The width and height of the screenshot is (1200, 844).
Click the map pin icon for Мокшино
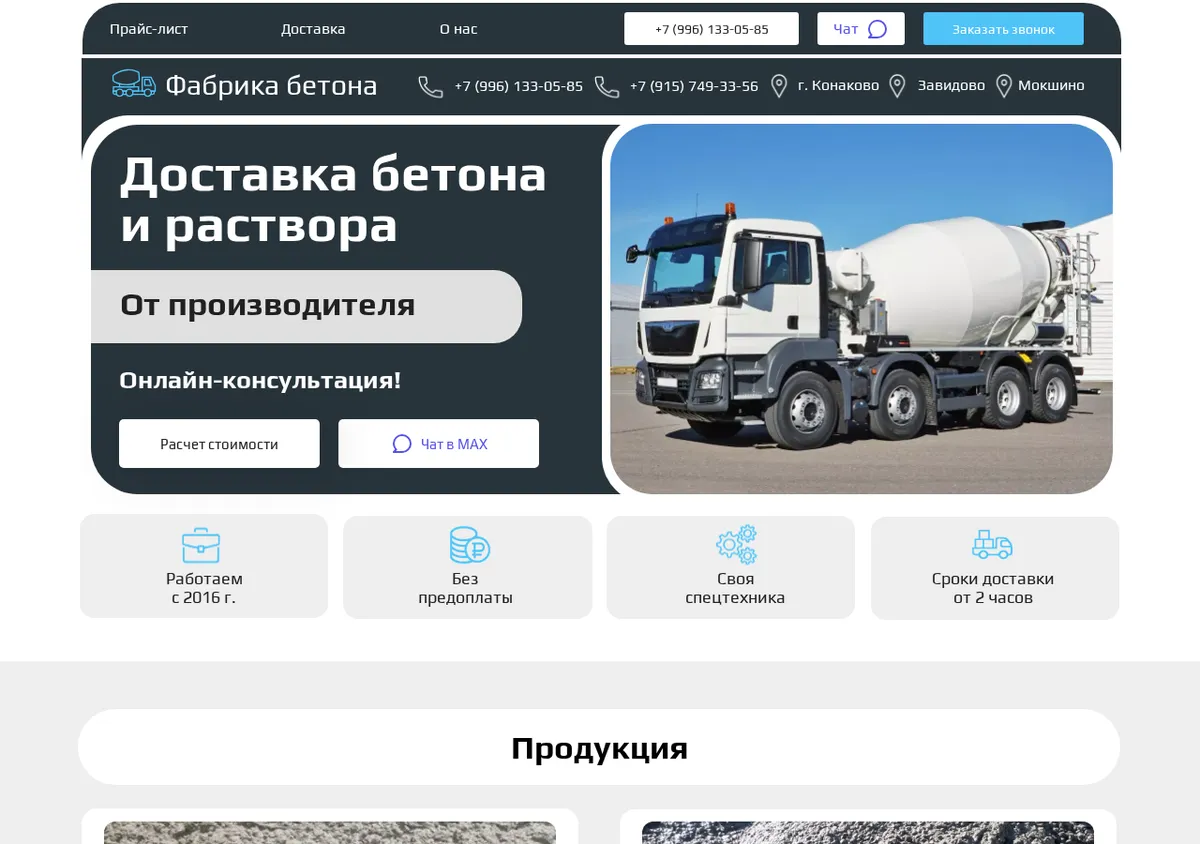point(1004,86)
